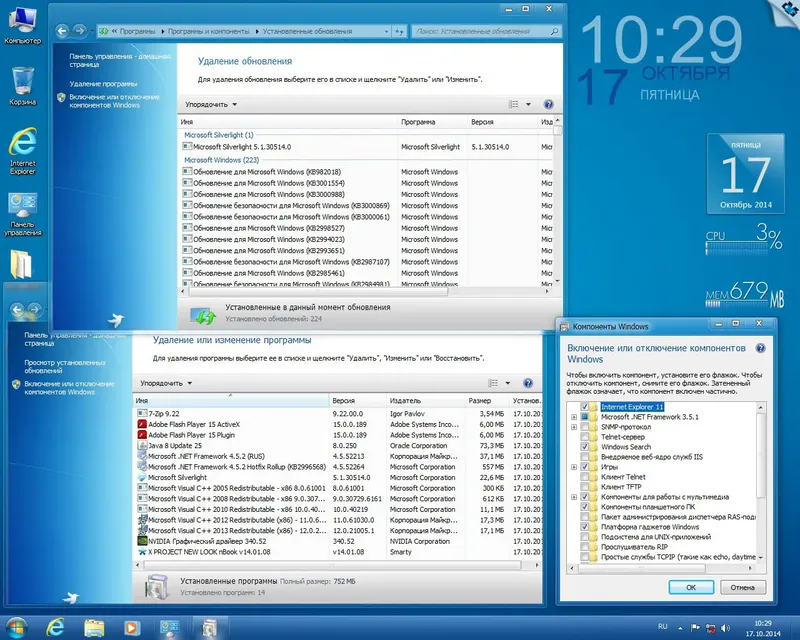Uncheck Internet Explorer 11 component
The image size is (800, 640).
coord(585,407)
